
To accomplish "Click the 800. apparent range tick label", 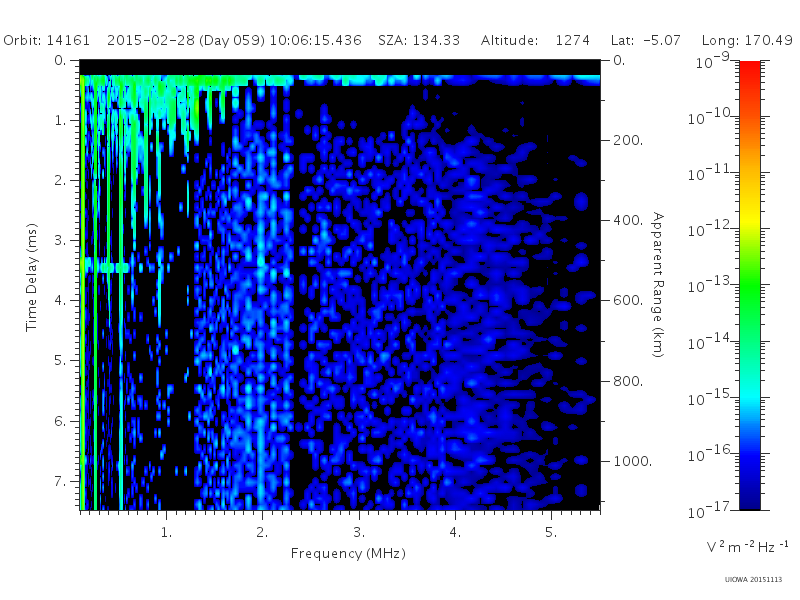I will click(628, 381).
